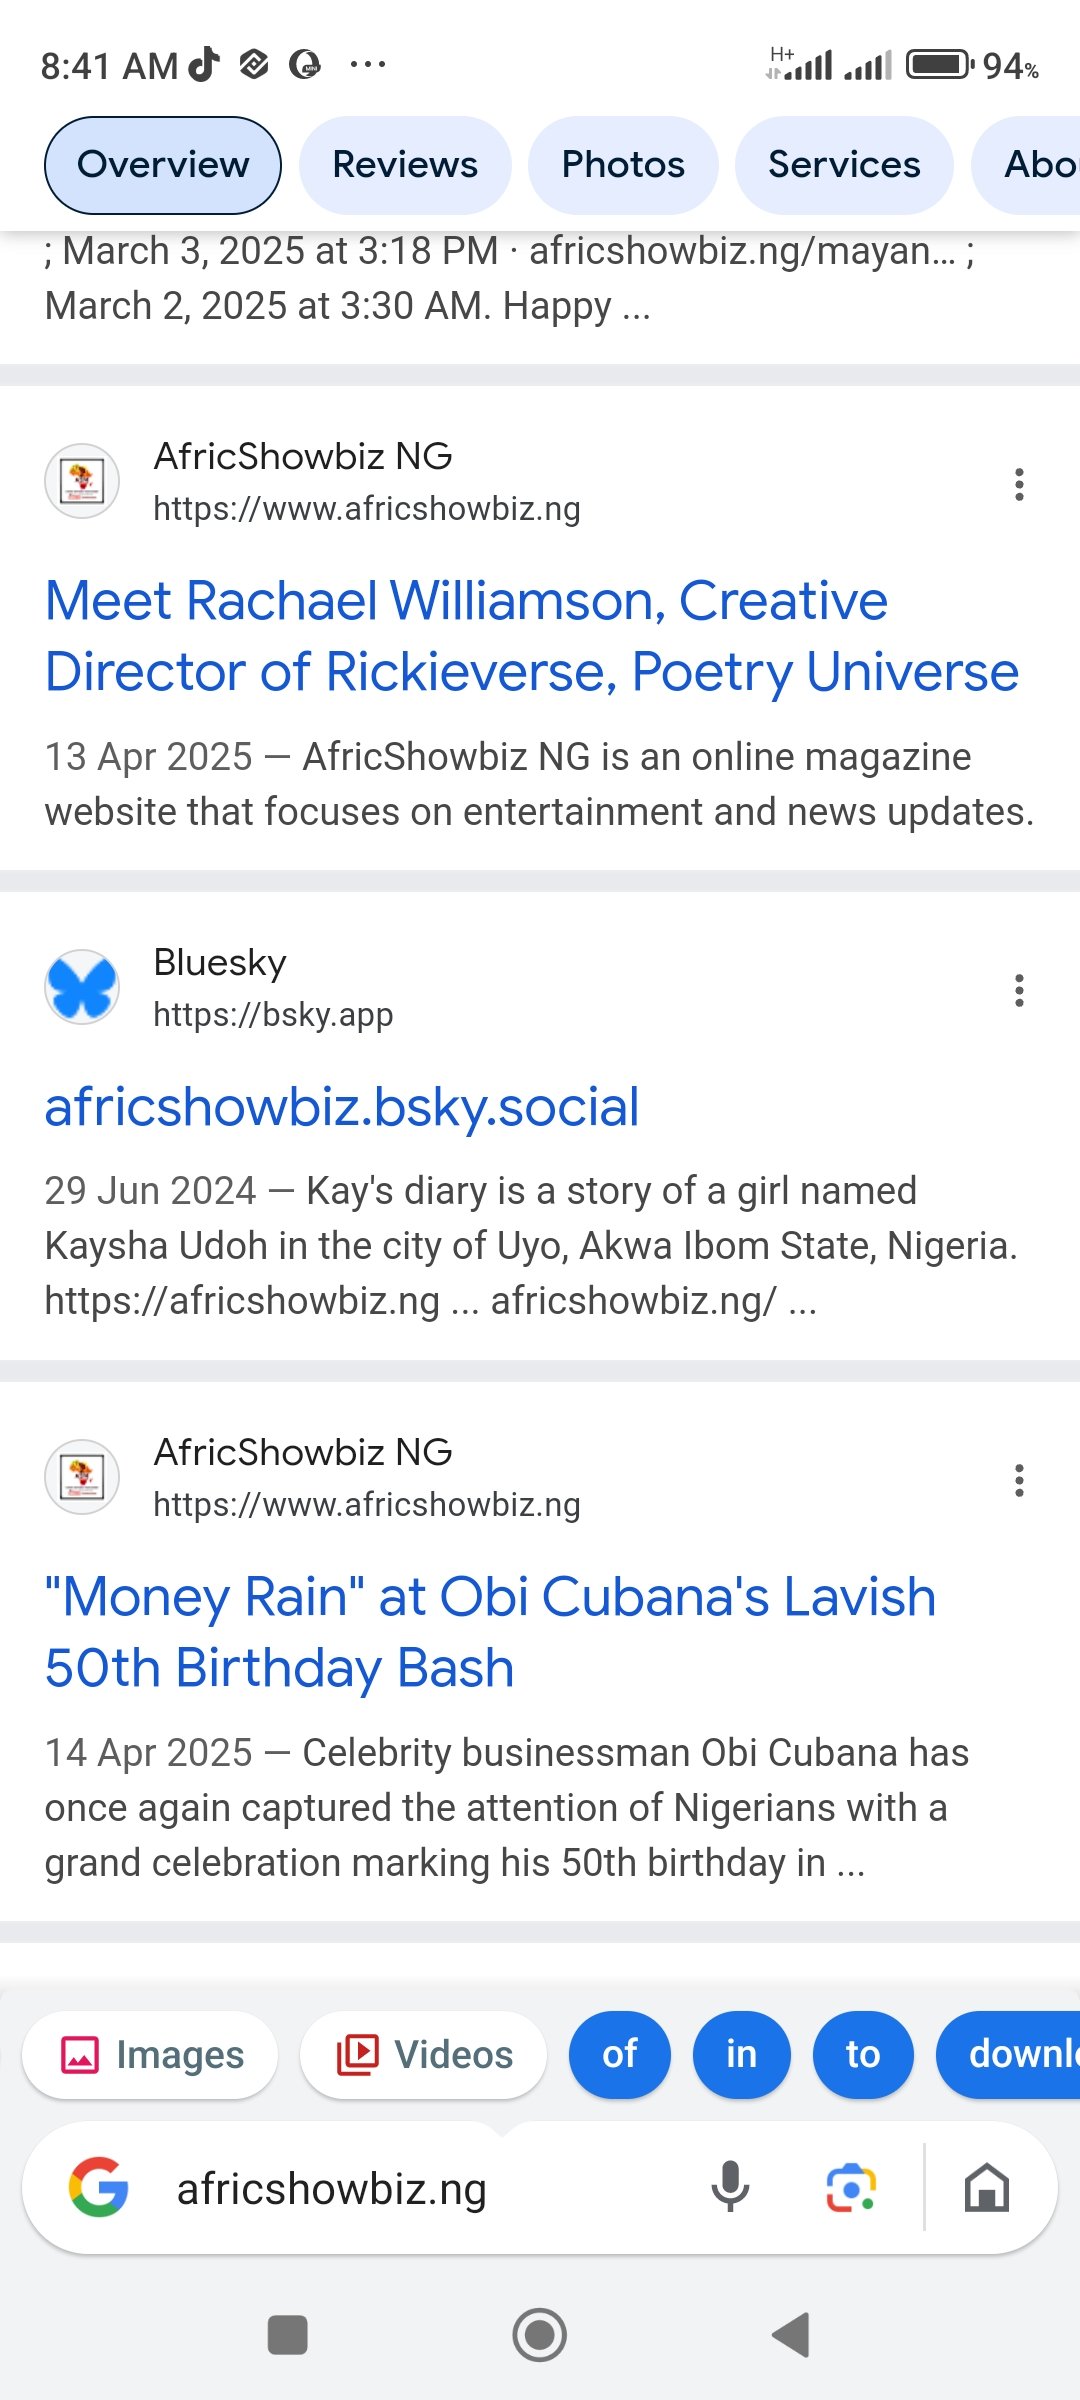This screenshot has width=1080, height=2400.
Task: Tap the Google voice search microphone
Action: click(730, 2187)
